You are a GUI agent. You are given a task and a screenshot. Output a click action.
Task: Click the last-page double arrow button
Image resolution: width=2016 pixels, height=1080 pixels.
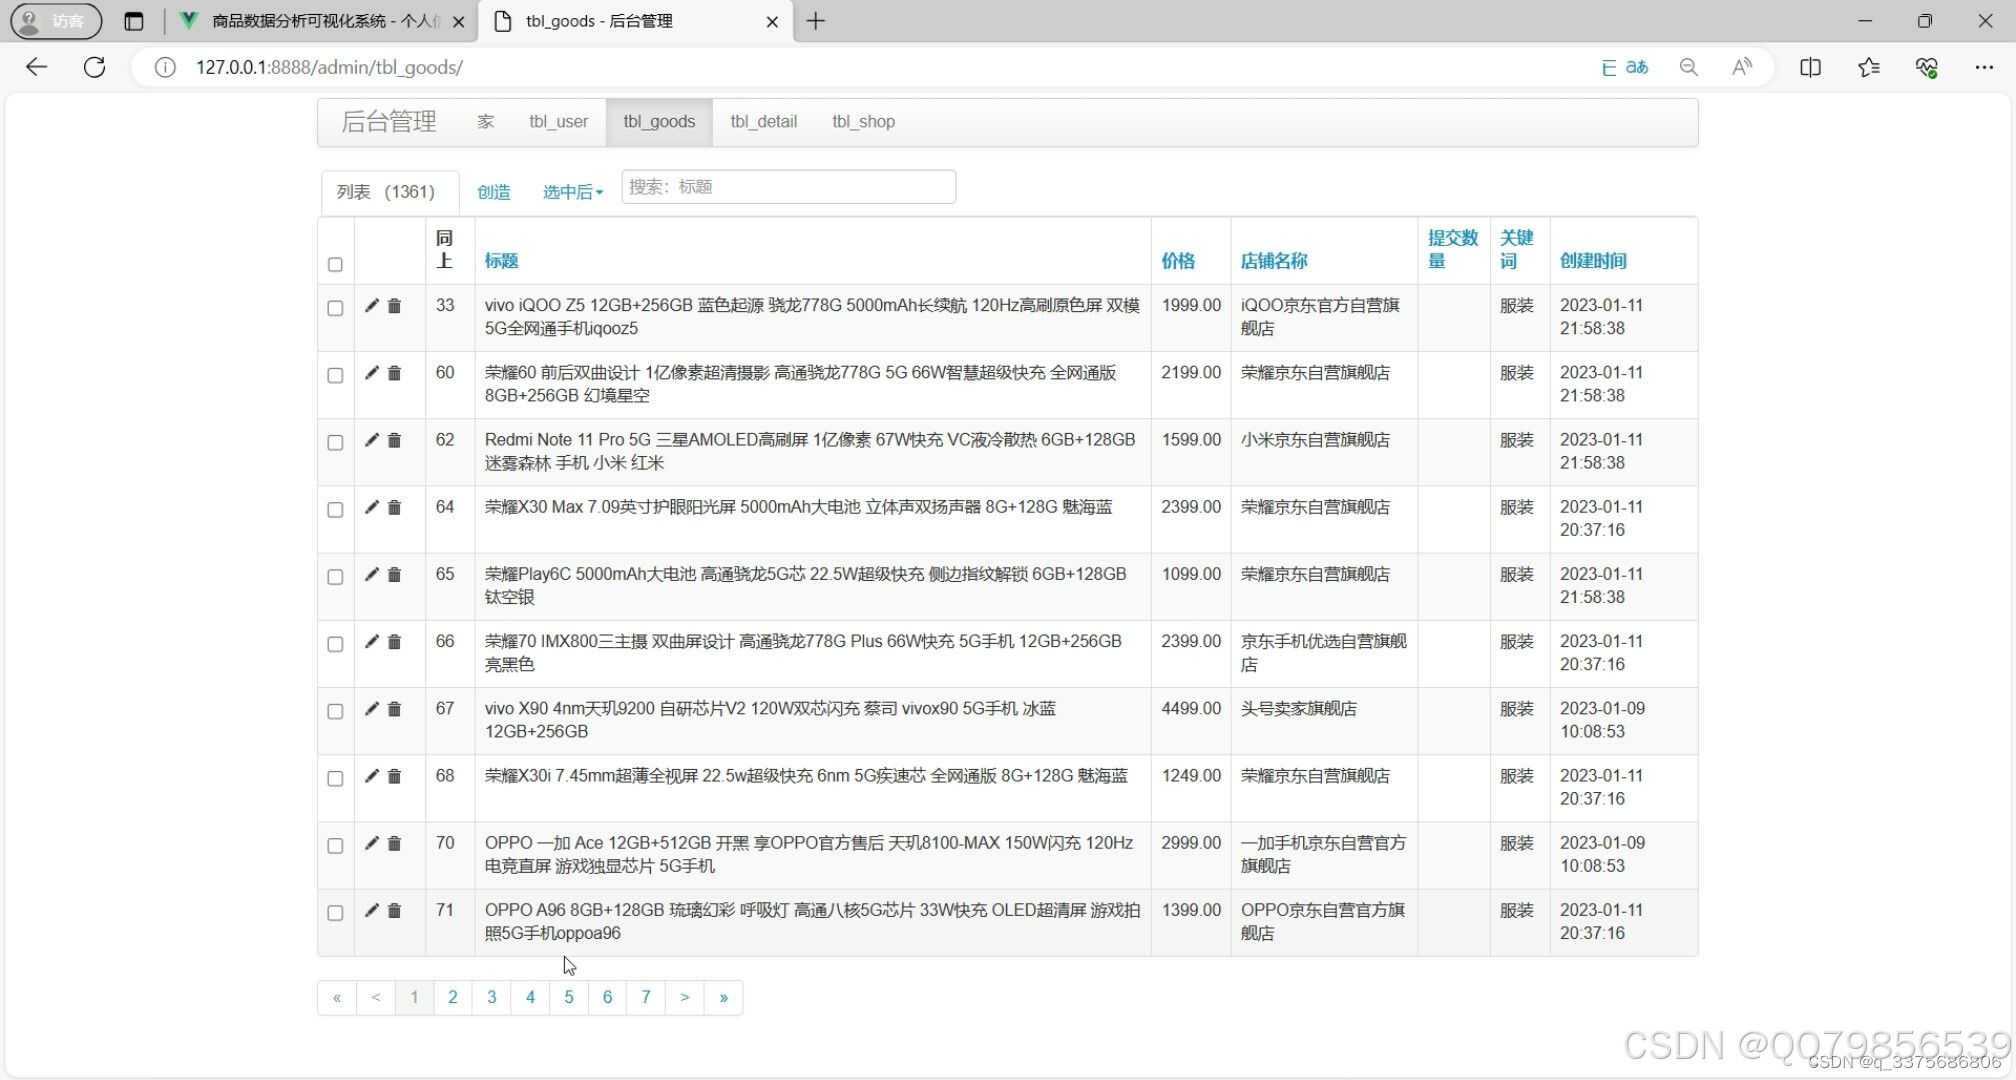(x=723, y=997)
